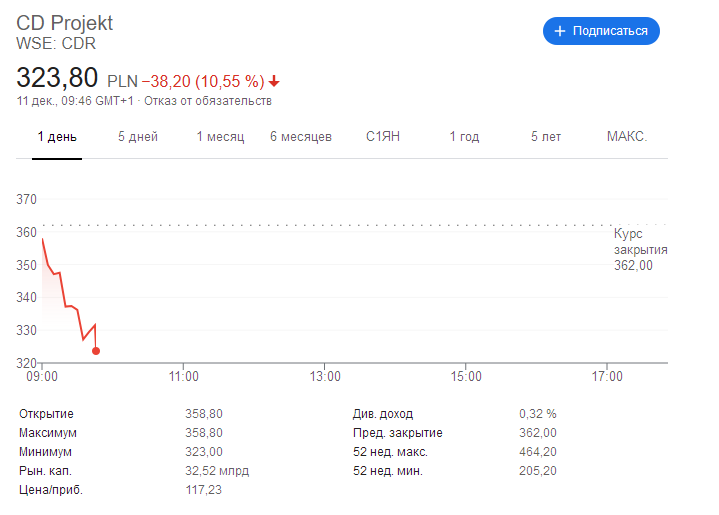
Task: Click the Цена/приб. value 117,23
Action: coord(203,490)
